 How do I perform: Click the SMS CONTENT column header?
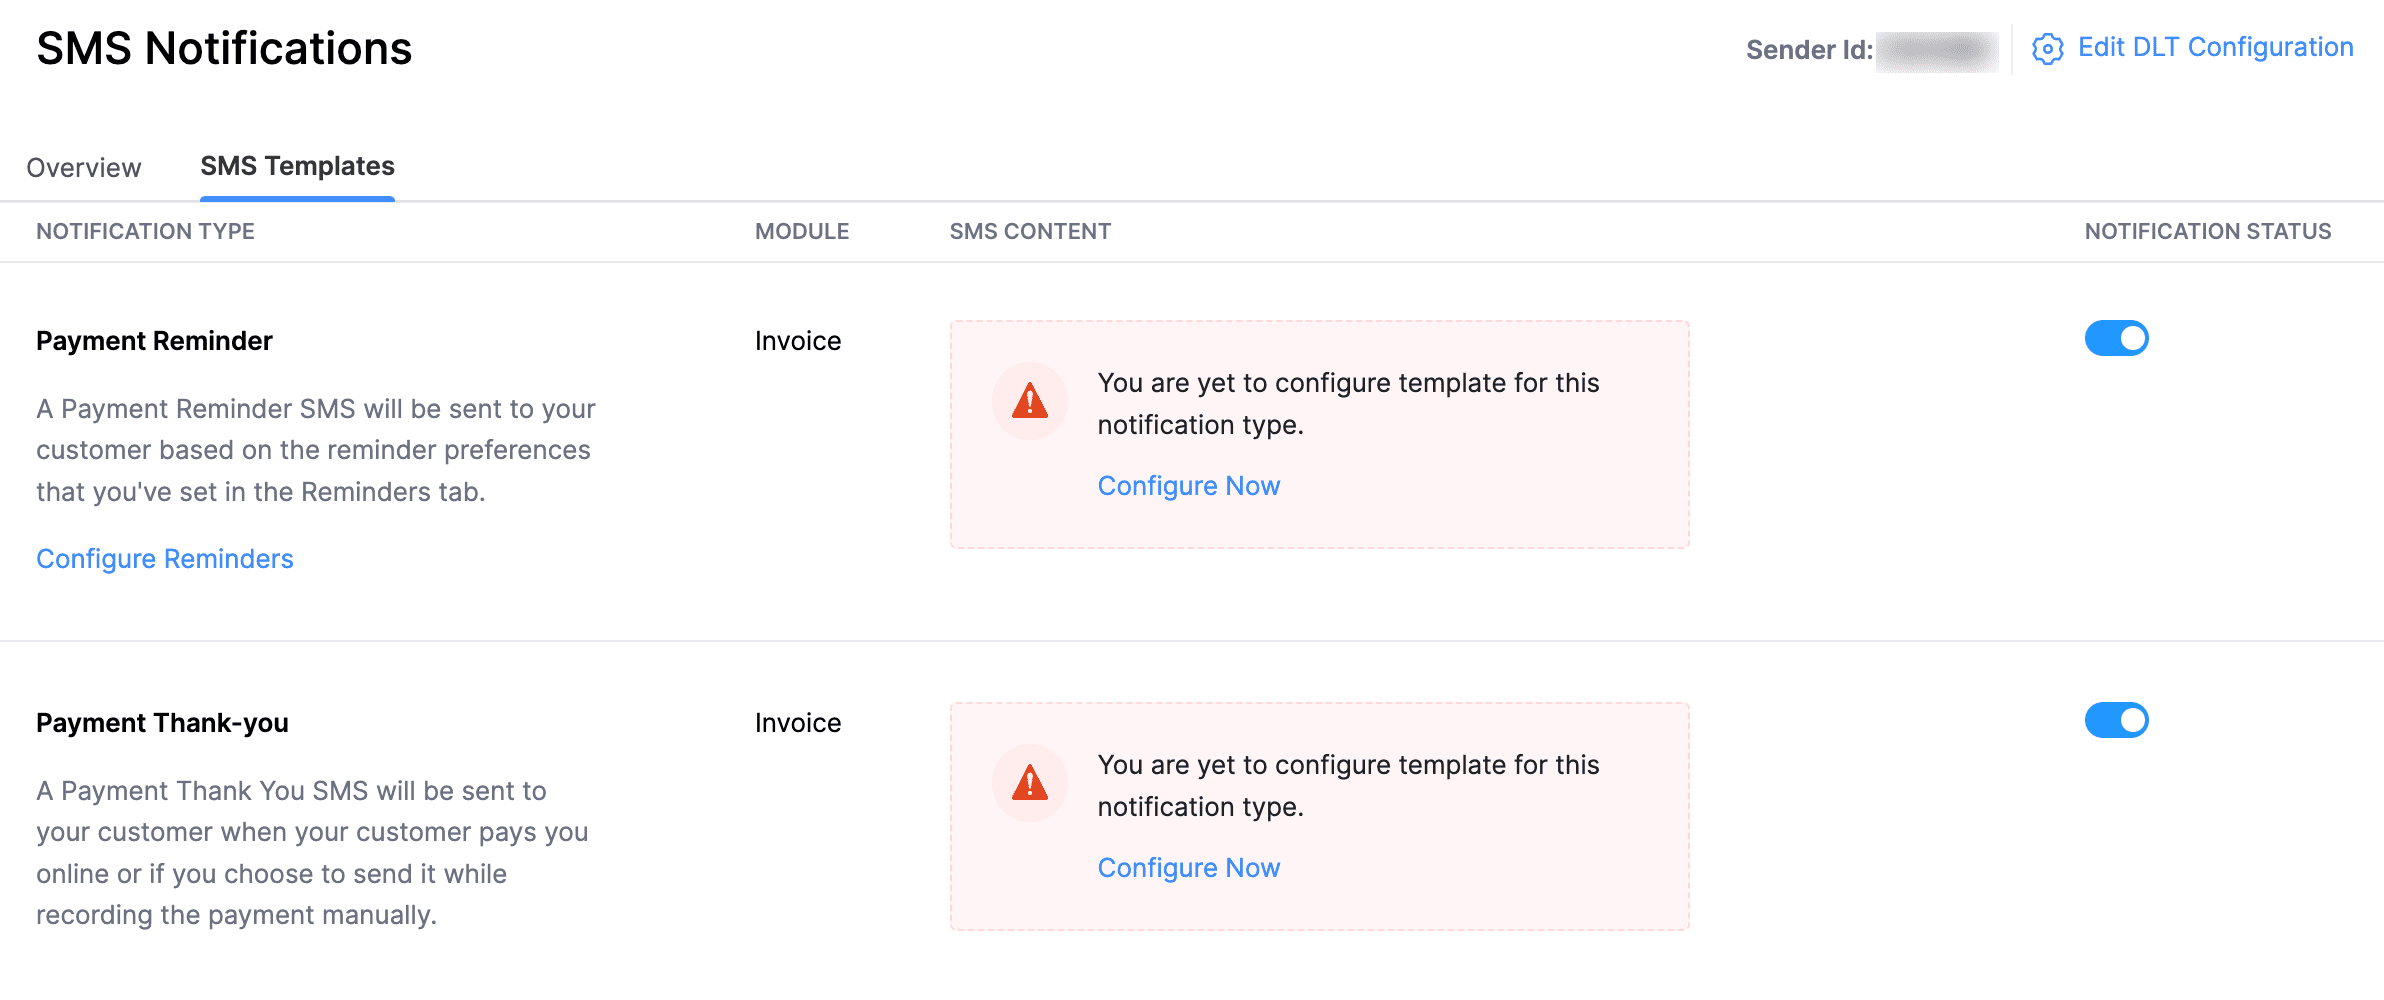coord(1030,231)
